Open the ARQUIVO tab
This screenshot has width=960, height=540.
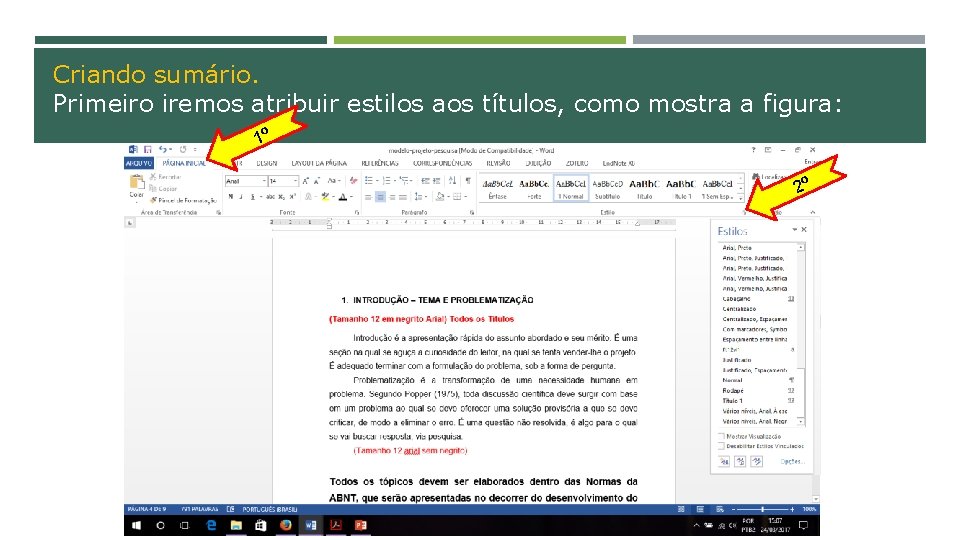tap(139, 163)
